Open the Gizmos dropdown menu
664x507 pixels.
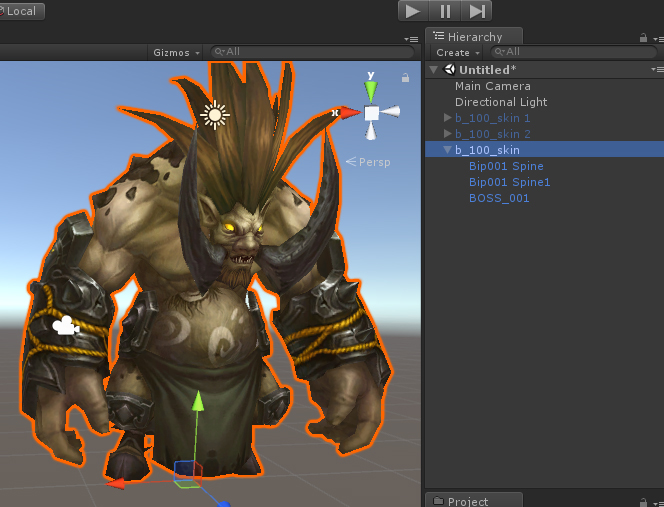click(x=176, y=53)
